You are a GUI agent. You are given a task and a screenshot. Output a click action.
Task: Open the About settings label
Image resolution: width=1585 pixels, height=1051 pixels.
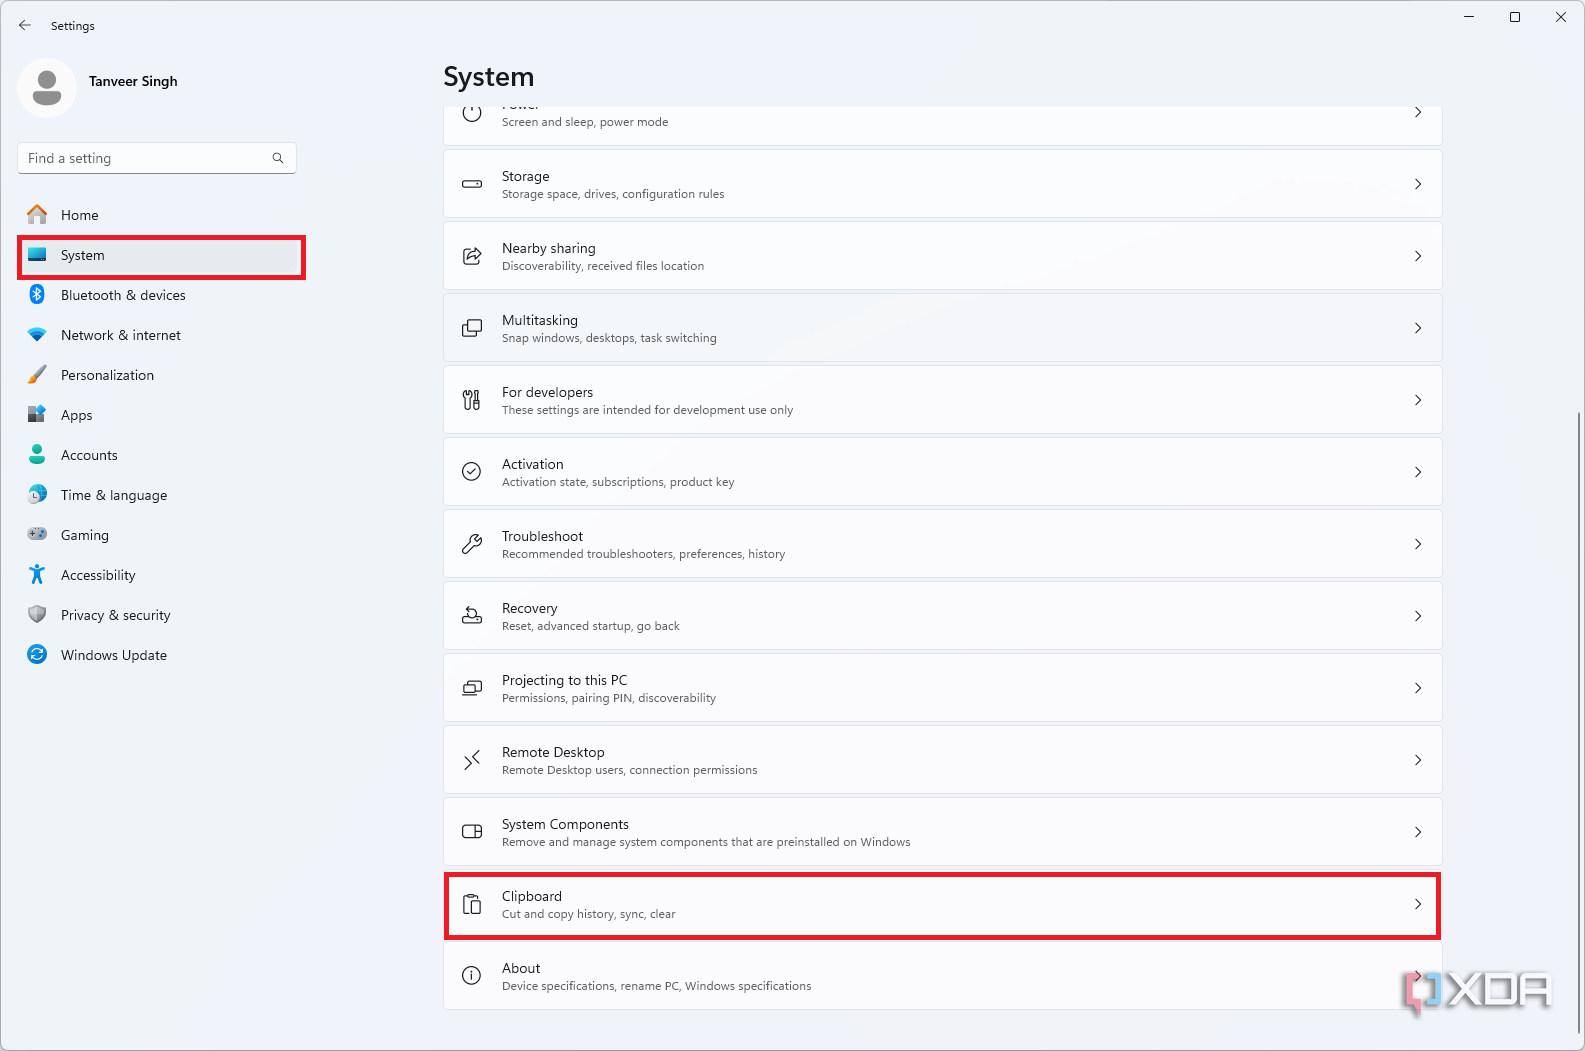[521, 968]
